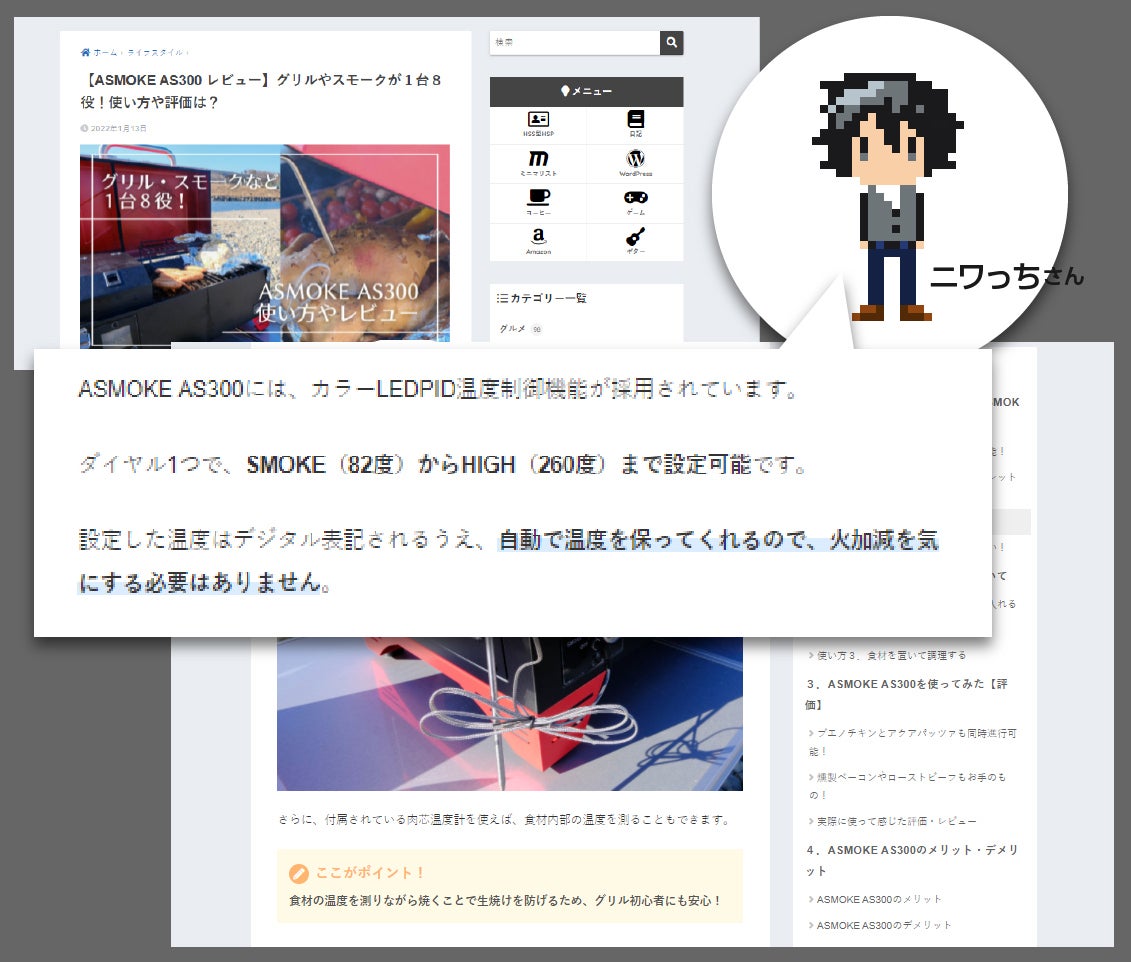Open the HSS型HSP ID card icon
Screen dimensions: 1131x962
point(538,120)
